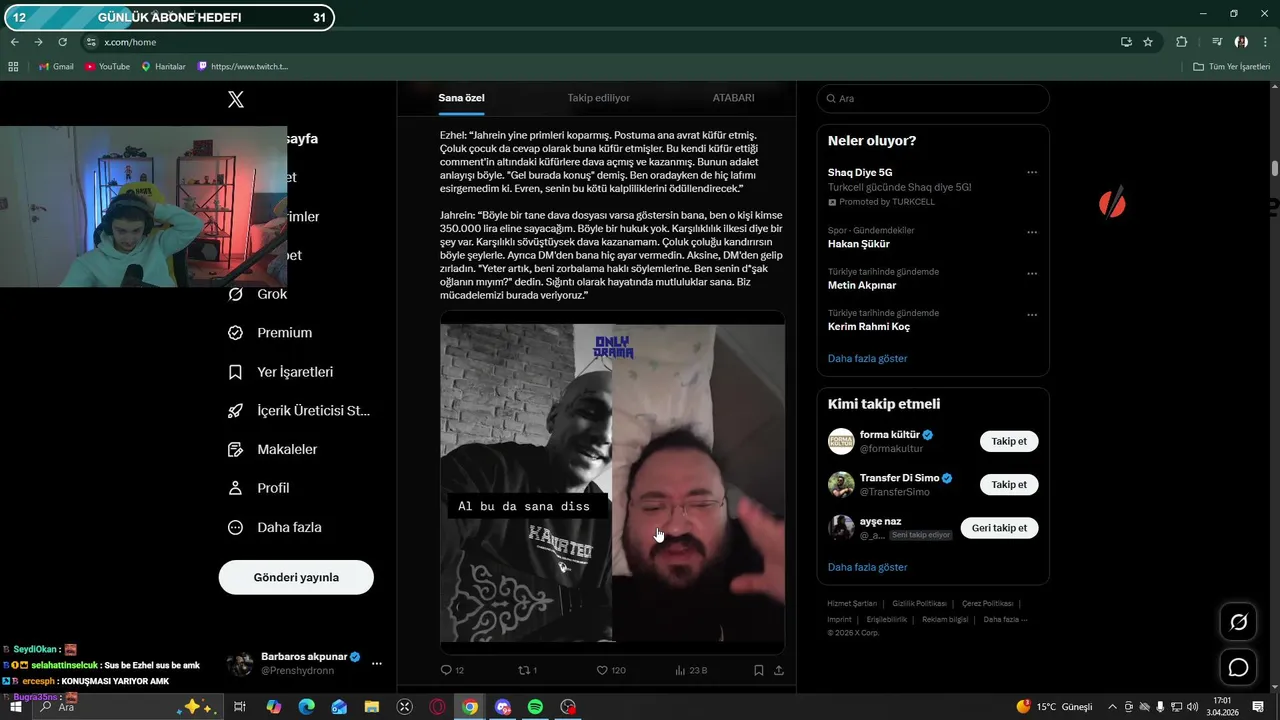Screen dimensions: 1280x720
Task: Open Chrome extensions puzzle icon
Action: click(1182, 42)
